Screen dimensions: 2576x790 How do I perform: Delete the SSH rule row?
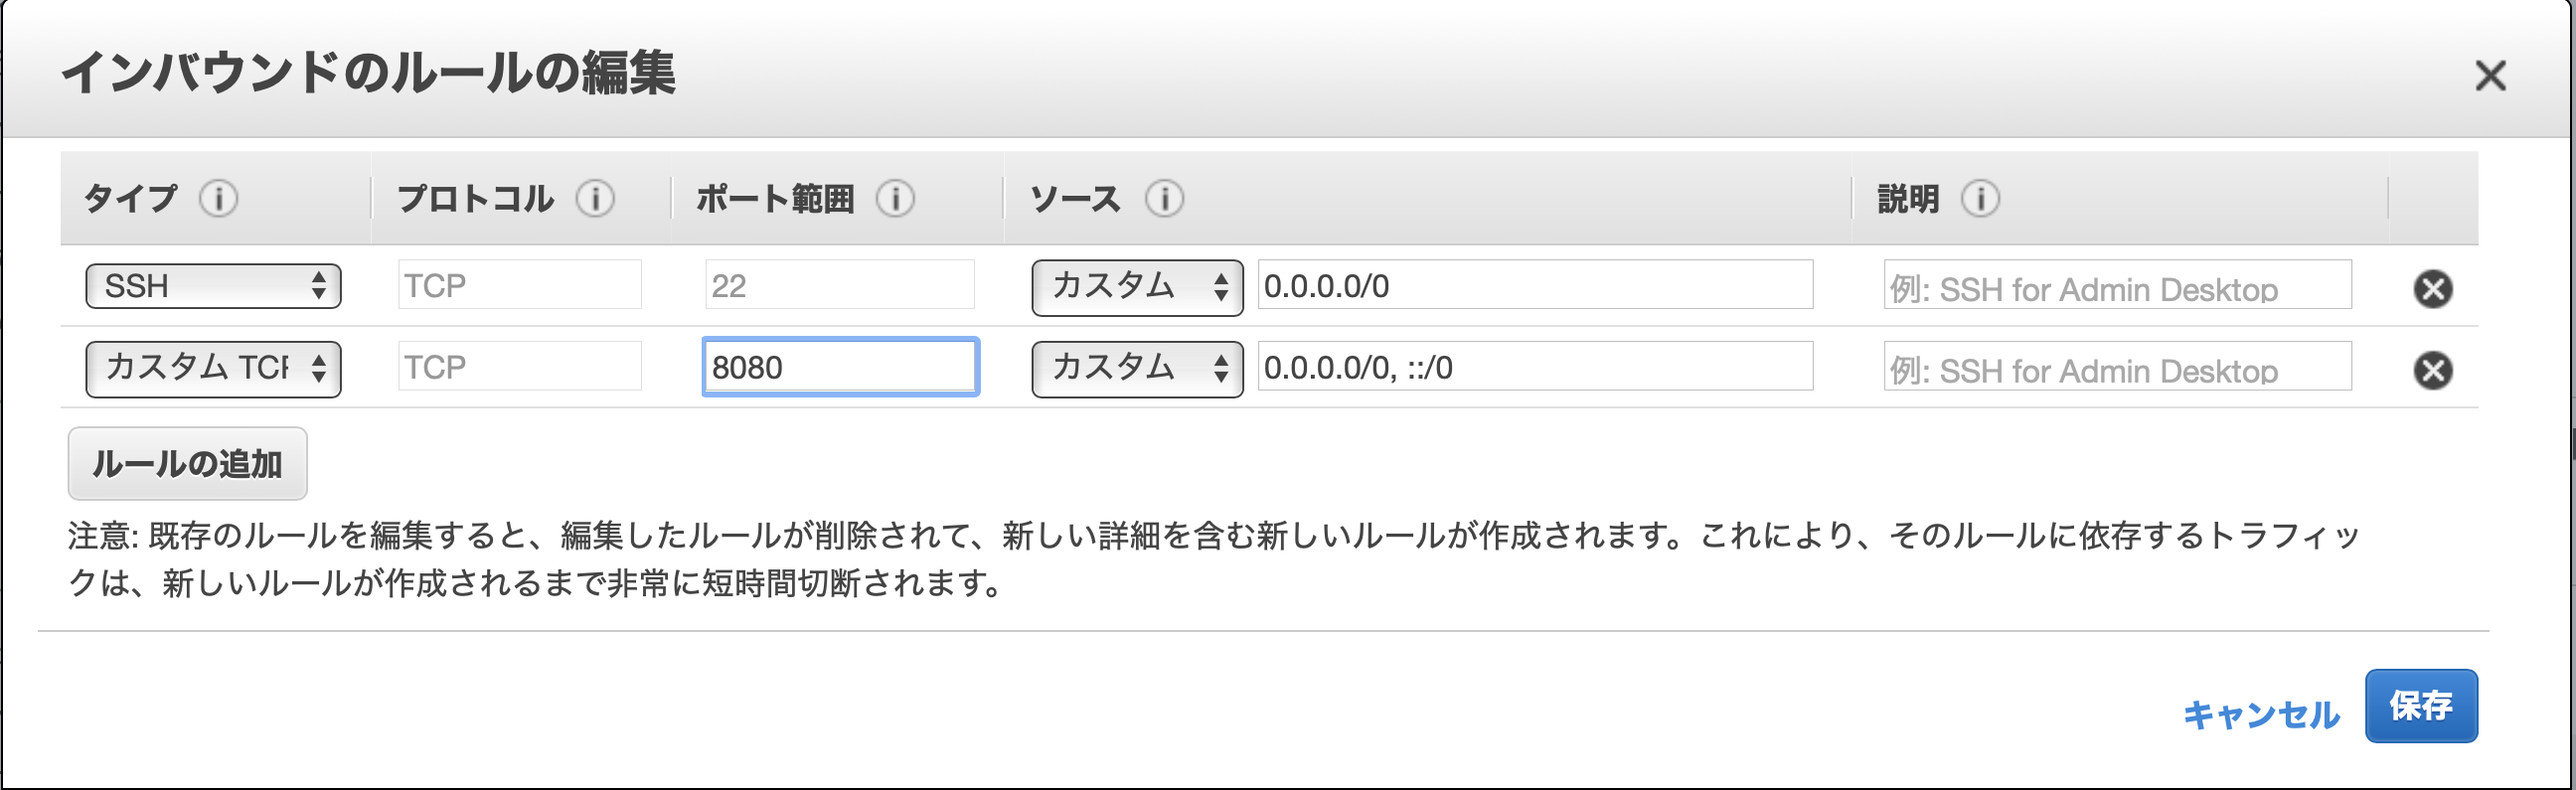point(2434,290)
